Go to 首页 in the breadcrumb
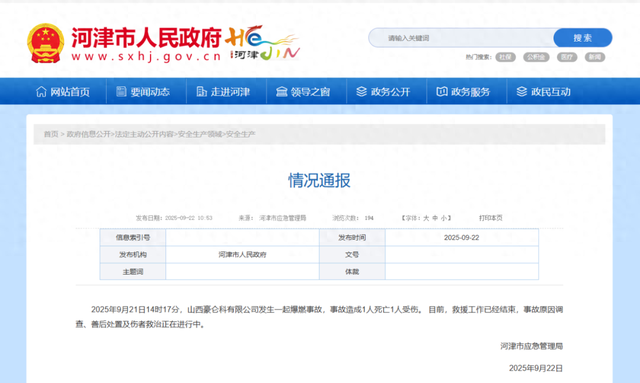The image size is (640, 383). coord(51,134)
